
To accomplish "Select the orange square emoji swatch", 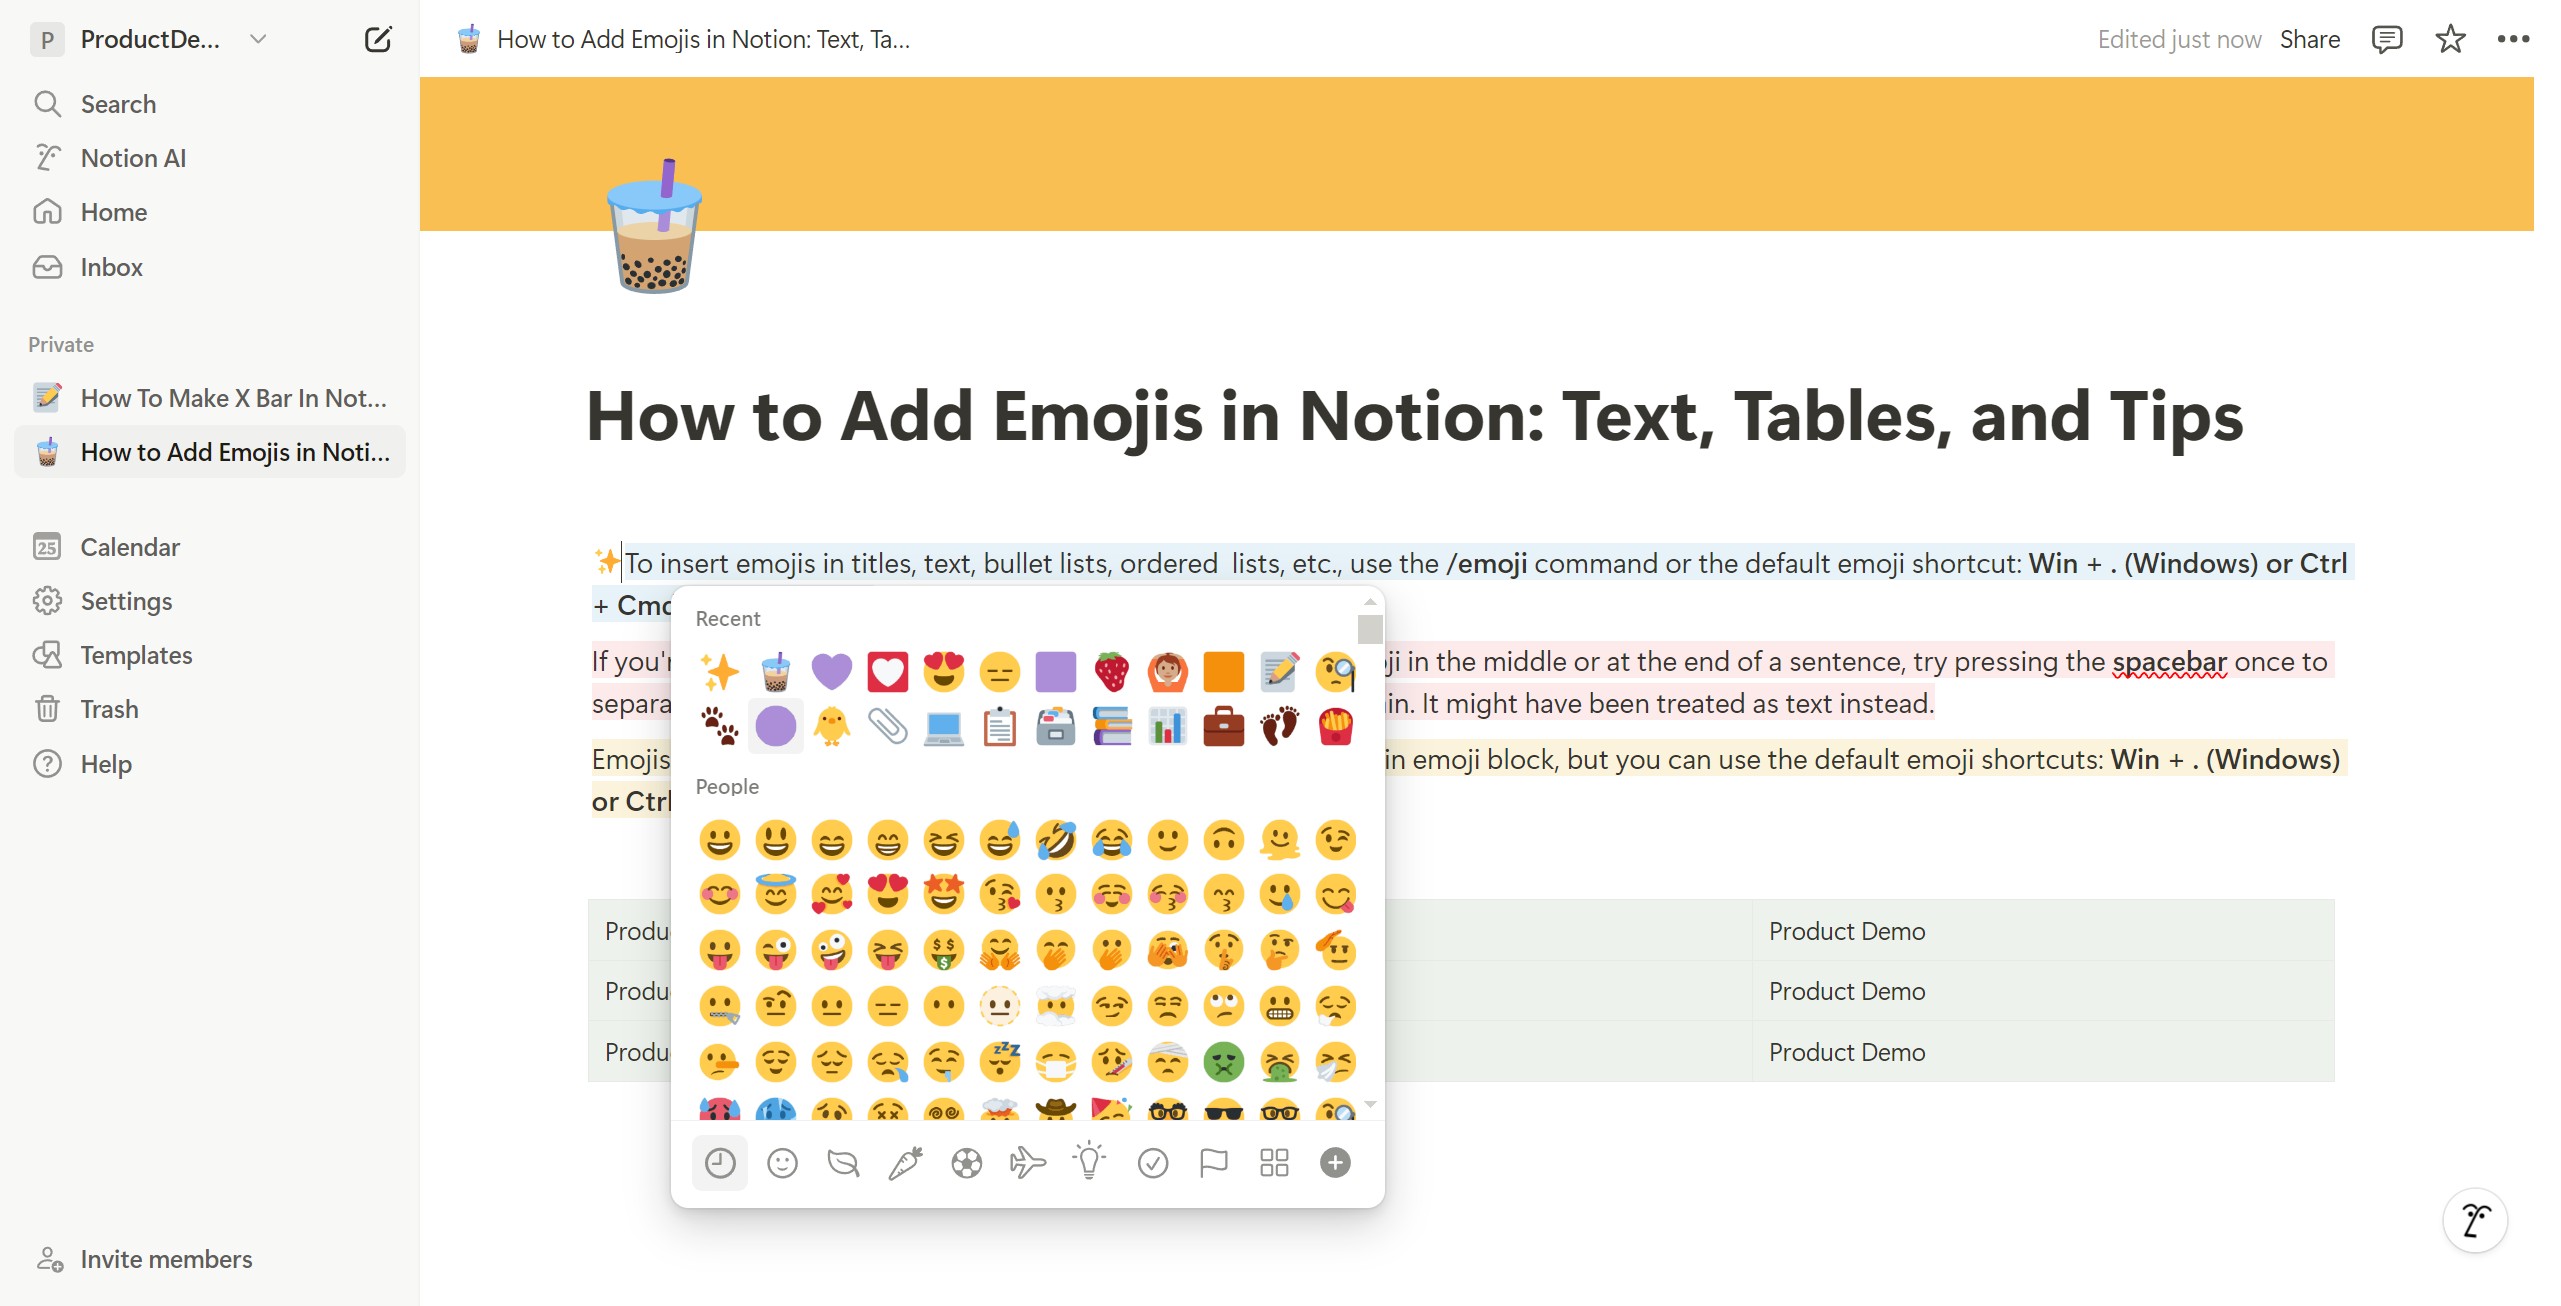I will pos(1223,672).
